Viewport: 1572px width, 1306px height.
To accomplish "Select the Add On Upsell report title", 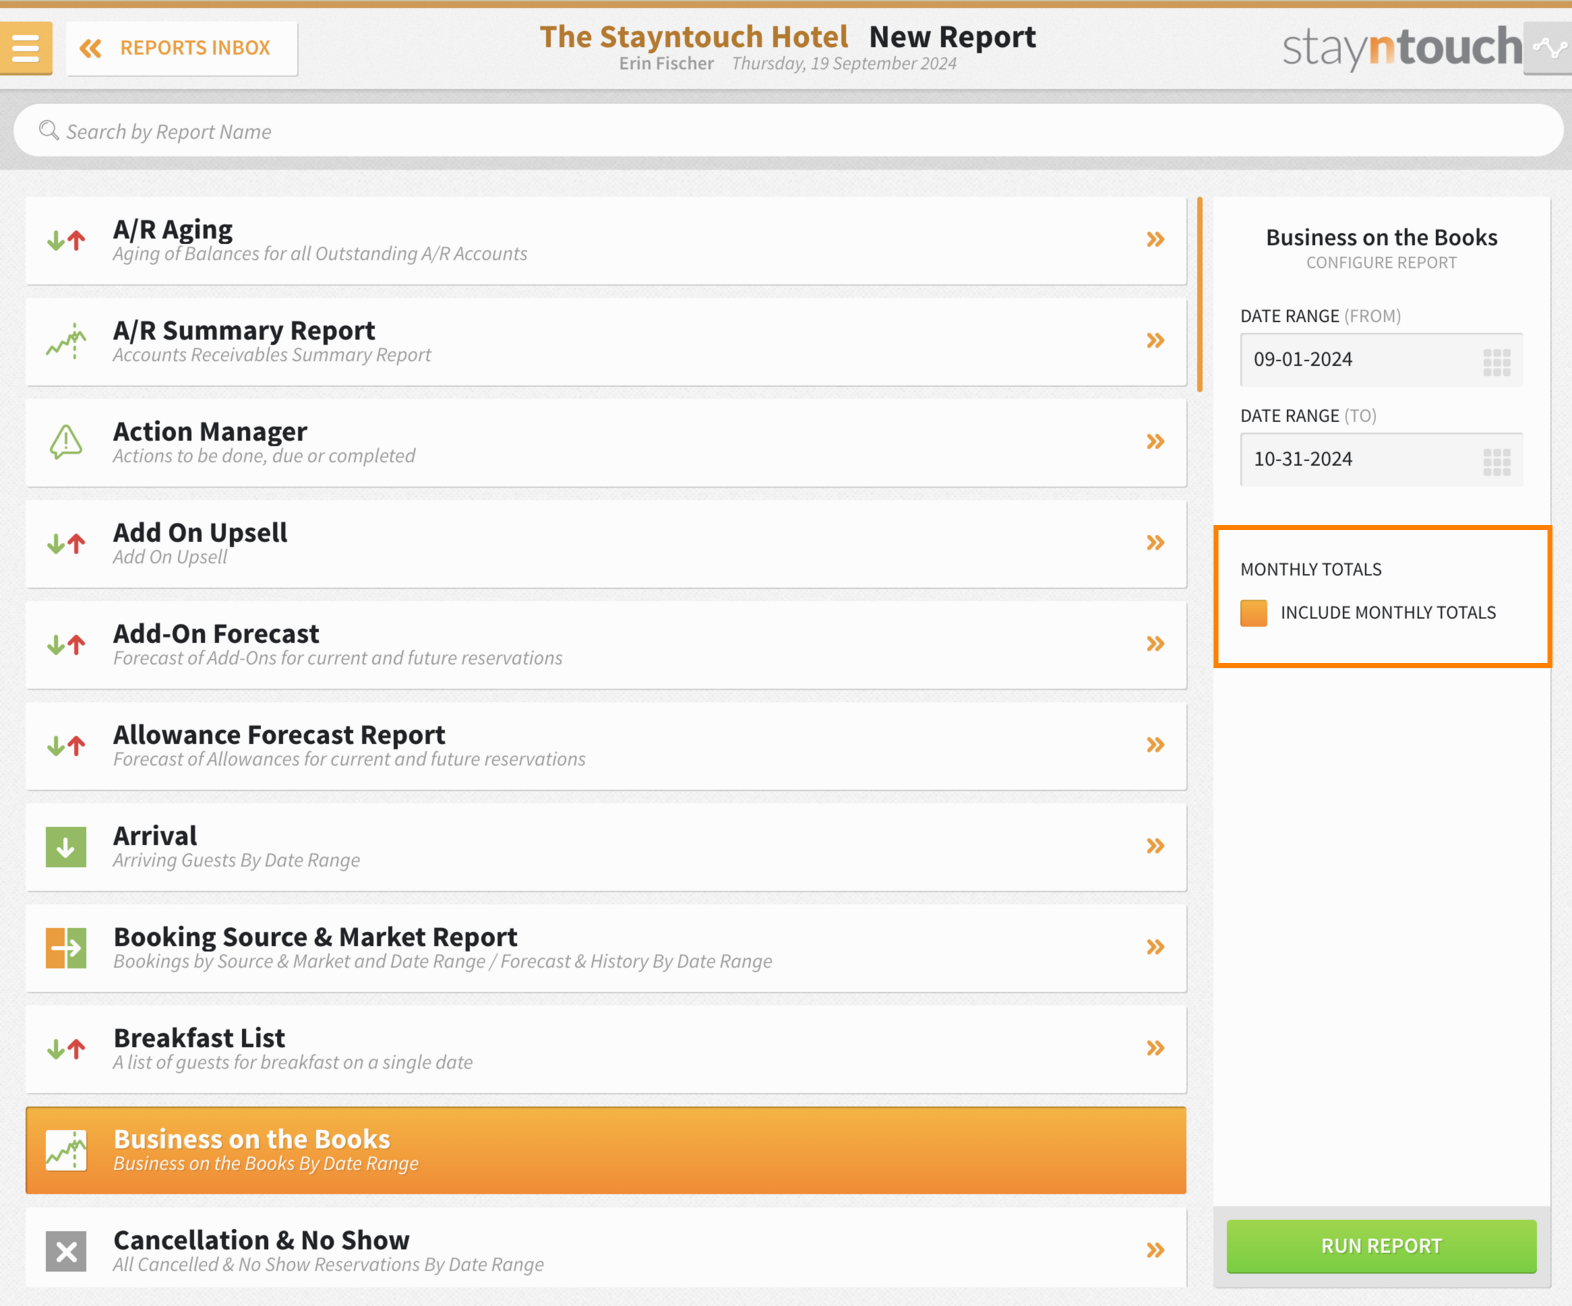I will point(200,532).
